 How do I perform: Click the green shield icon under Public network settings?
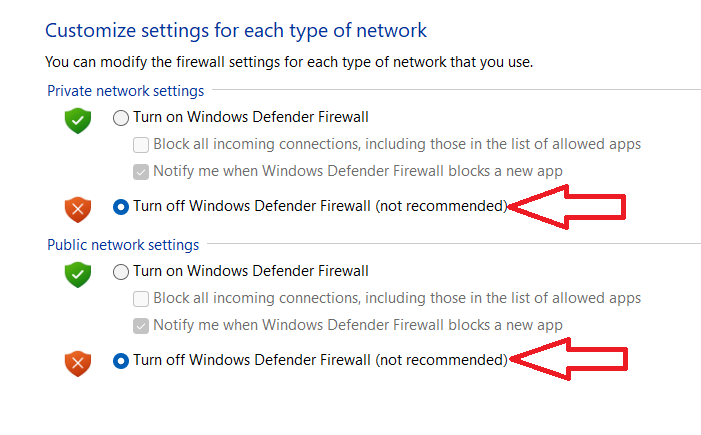click(78, 273)
